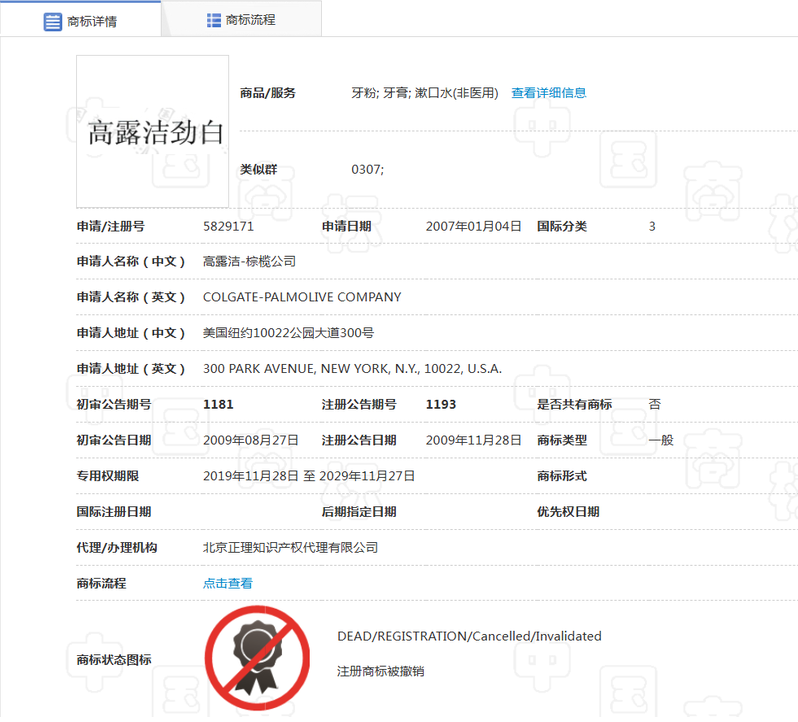Select application date 2007年01月04日
798x722 pixels.
[473, 226]
